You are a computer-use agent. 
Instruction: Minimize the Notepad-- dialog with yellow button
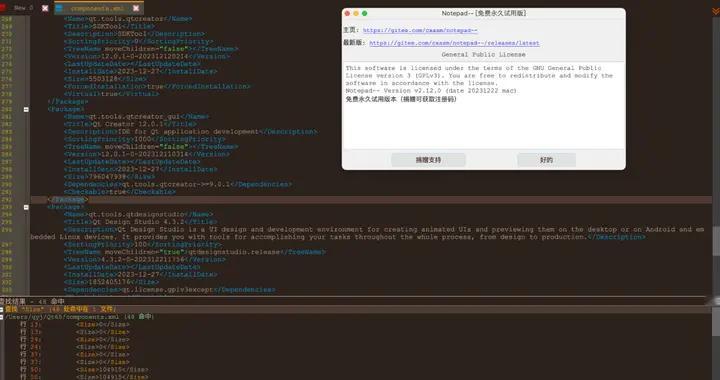click(356, 13)
